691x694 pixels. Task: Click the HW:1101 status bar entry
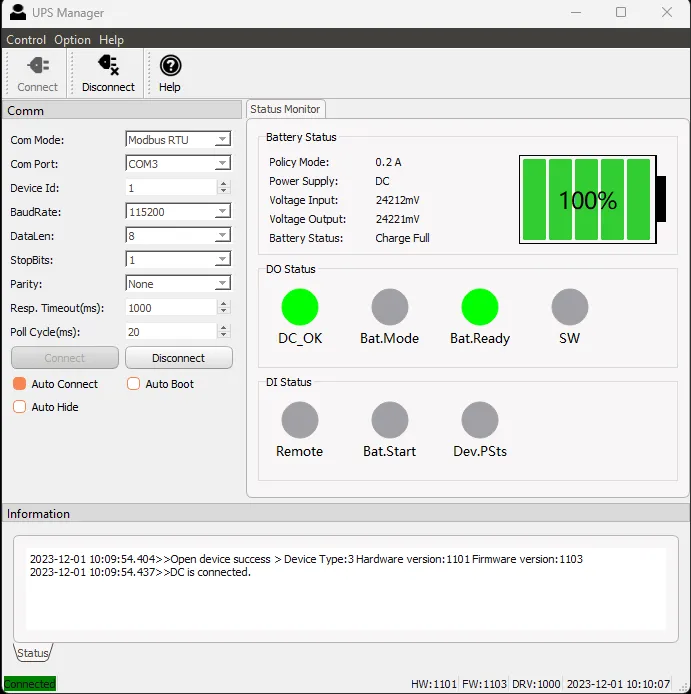[x=434, y=684]
